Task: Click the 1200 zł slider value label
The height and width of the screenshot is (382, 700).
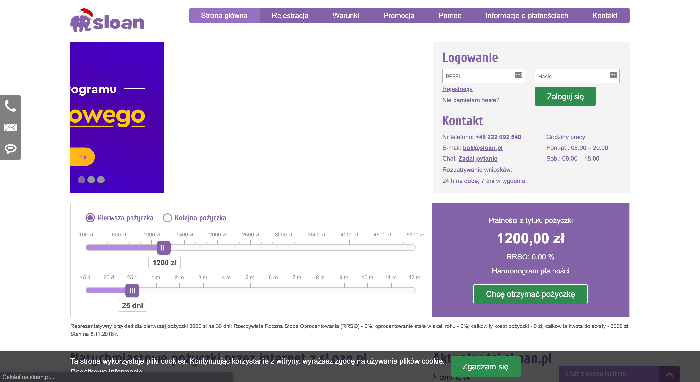Action: pos(164,263)
